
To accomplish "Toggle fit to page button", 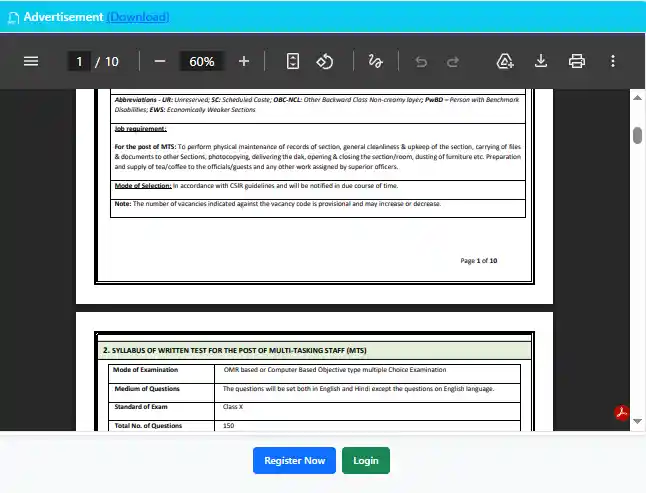I will [x=292, y=61].
